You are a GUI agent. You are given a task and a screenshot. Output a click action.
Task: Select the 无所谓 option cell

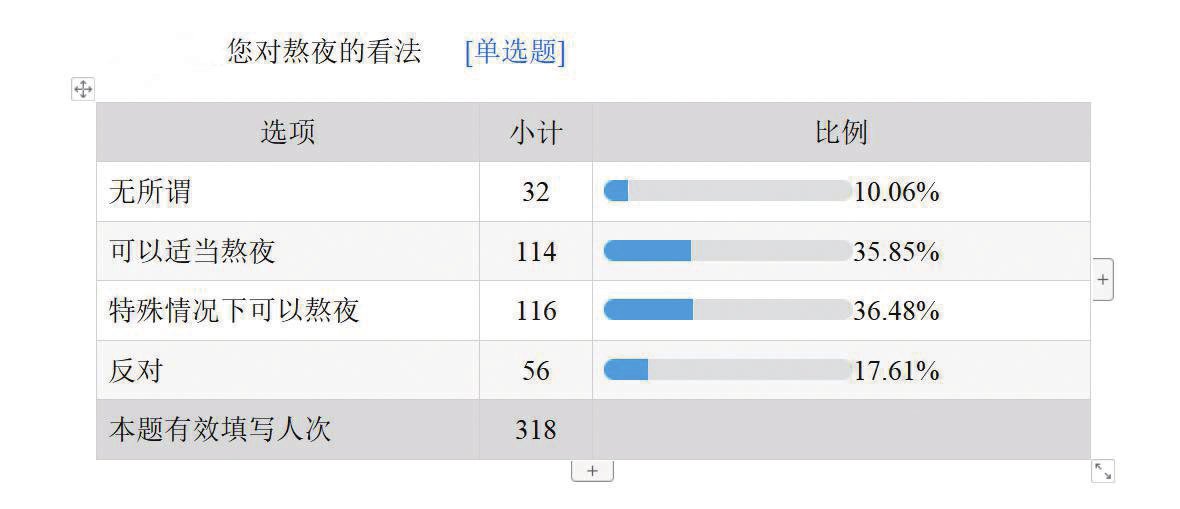pyautogui.click(x=287, y=192)
